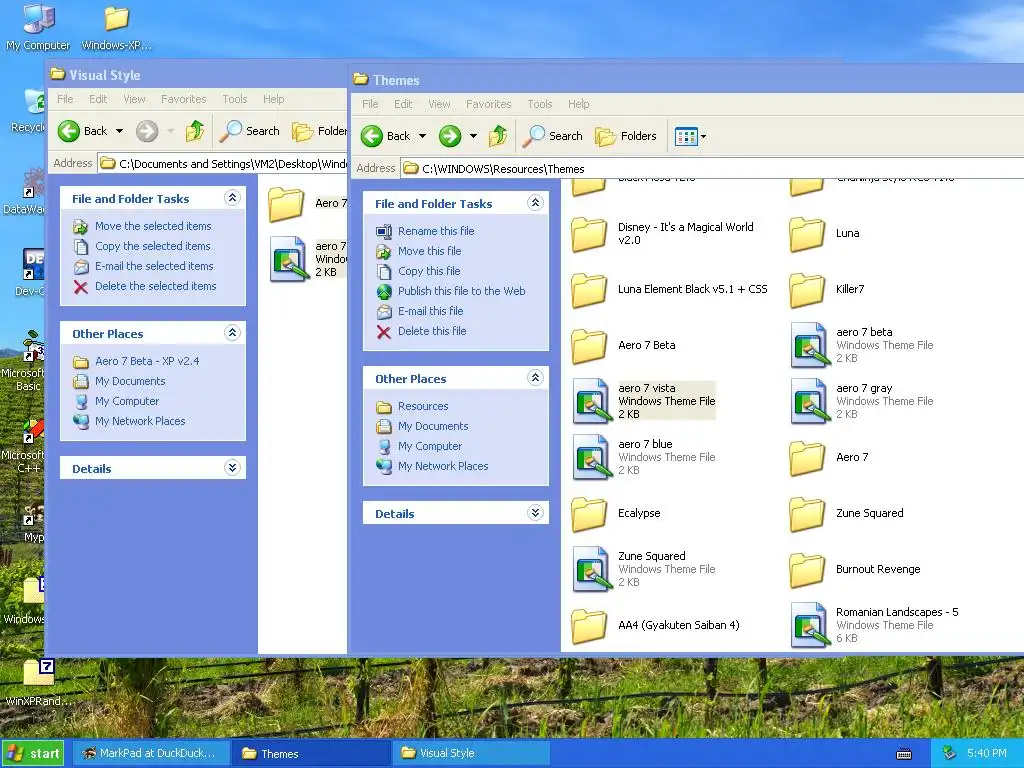The width and height of the screenshot is (1024, 768).
Task: Open View menu in Themes window
Action: pyautogui.click(x=440, y=104)
